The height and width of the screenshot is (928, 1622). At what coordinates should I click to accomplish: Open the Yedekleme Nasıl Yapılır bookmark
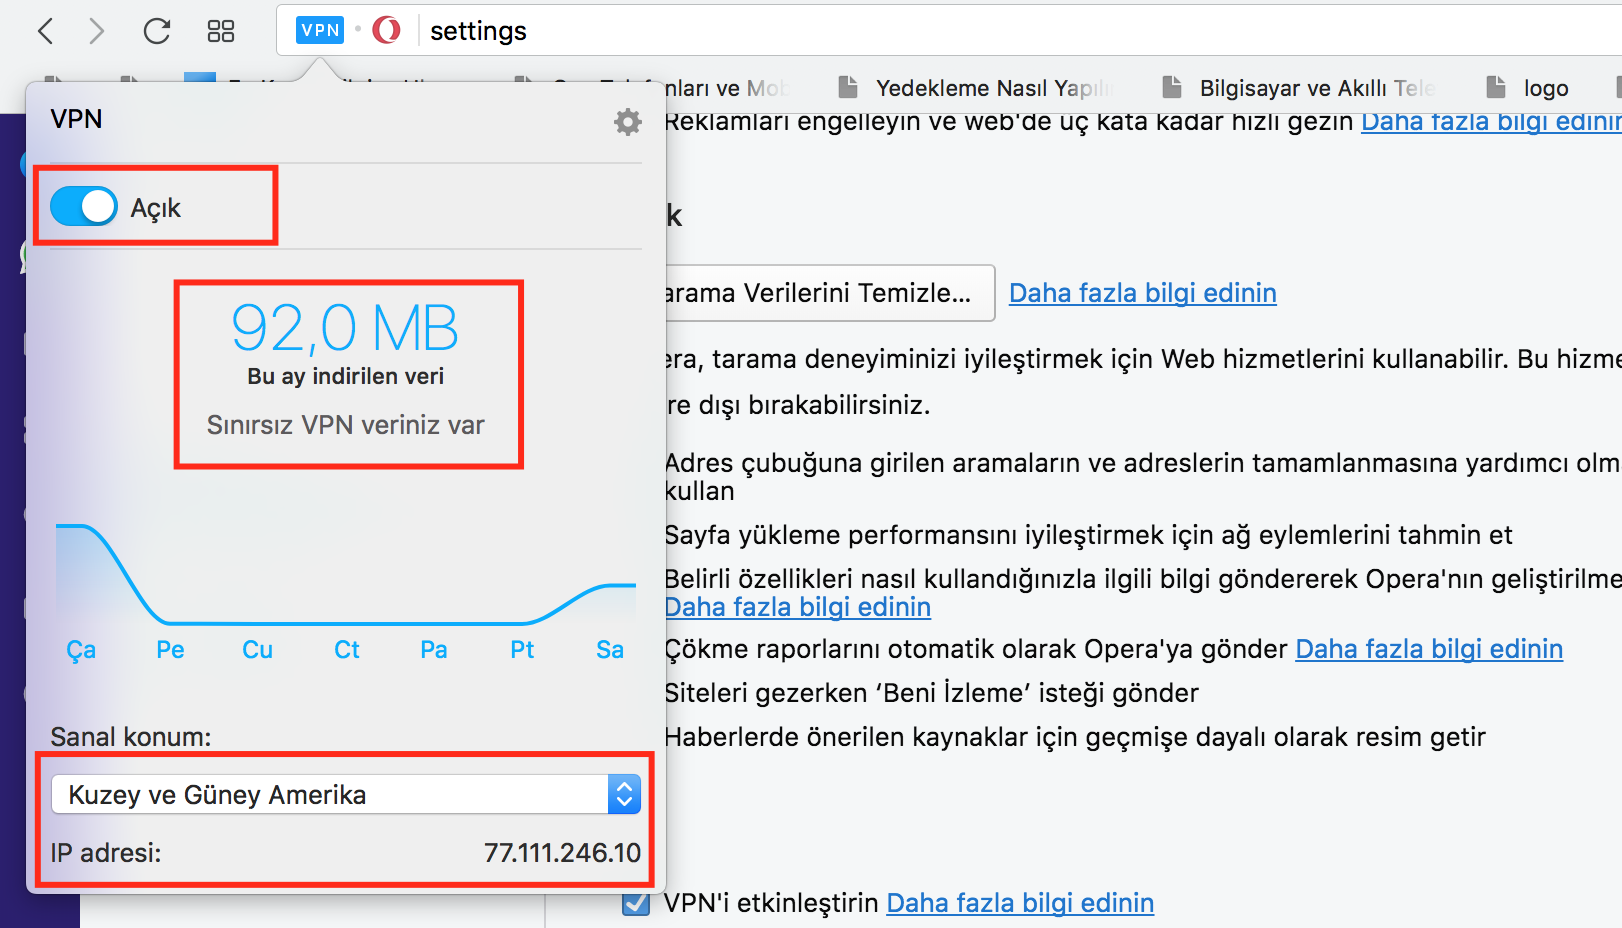977,88
